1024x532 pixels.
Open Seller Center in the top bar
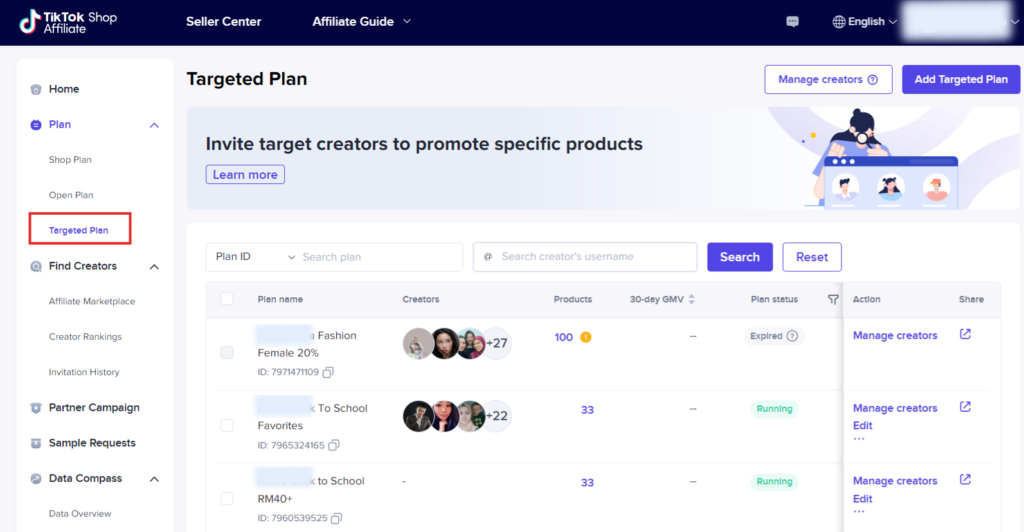(x=223, y=22)
